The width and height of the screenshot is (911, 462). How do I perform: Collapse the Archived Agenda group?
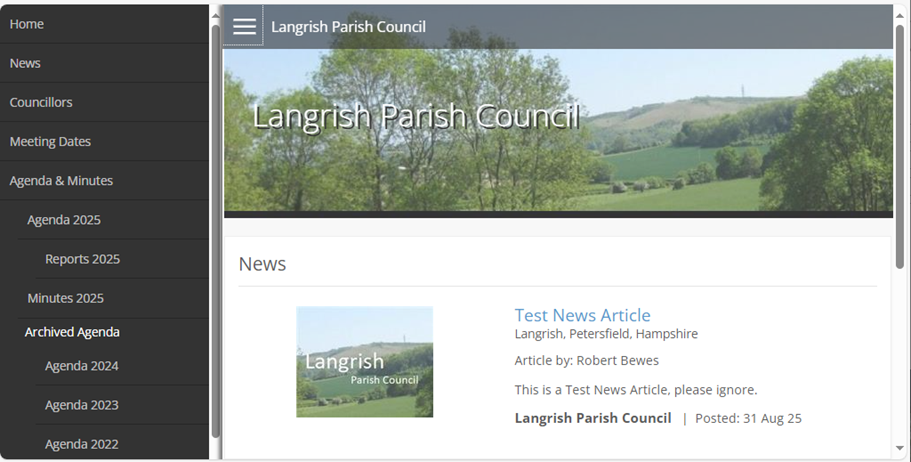click(72, 332)
